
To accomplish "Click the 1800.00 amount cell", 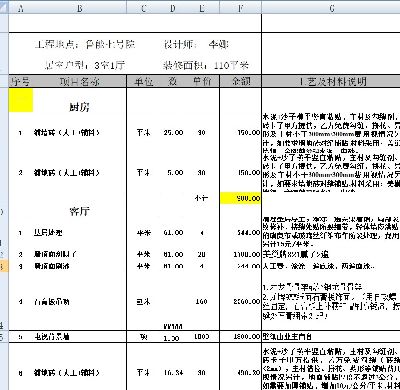I will pyautogui.click(x=240, y=337).
